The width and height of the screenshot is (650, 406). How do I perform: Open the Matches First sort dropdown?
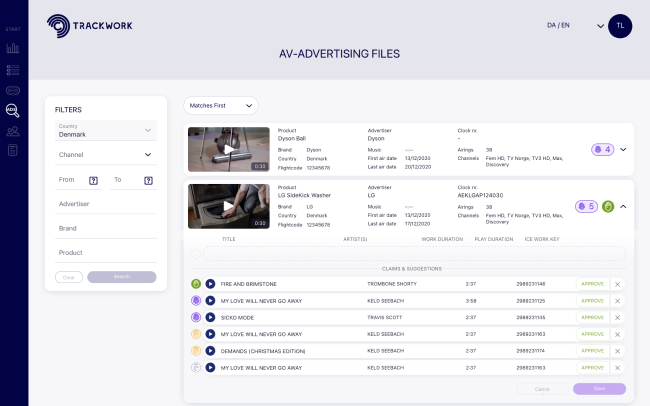point(221,106)
